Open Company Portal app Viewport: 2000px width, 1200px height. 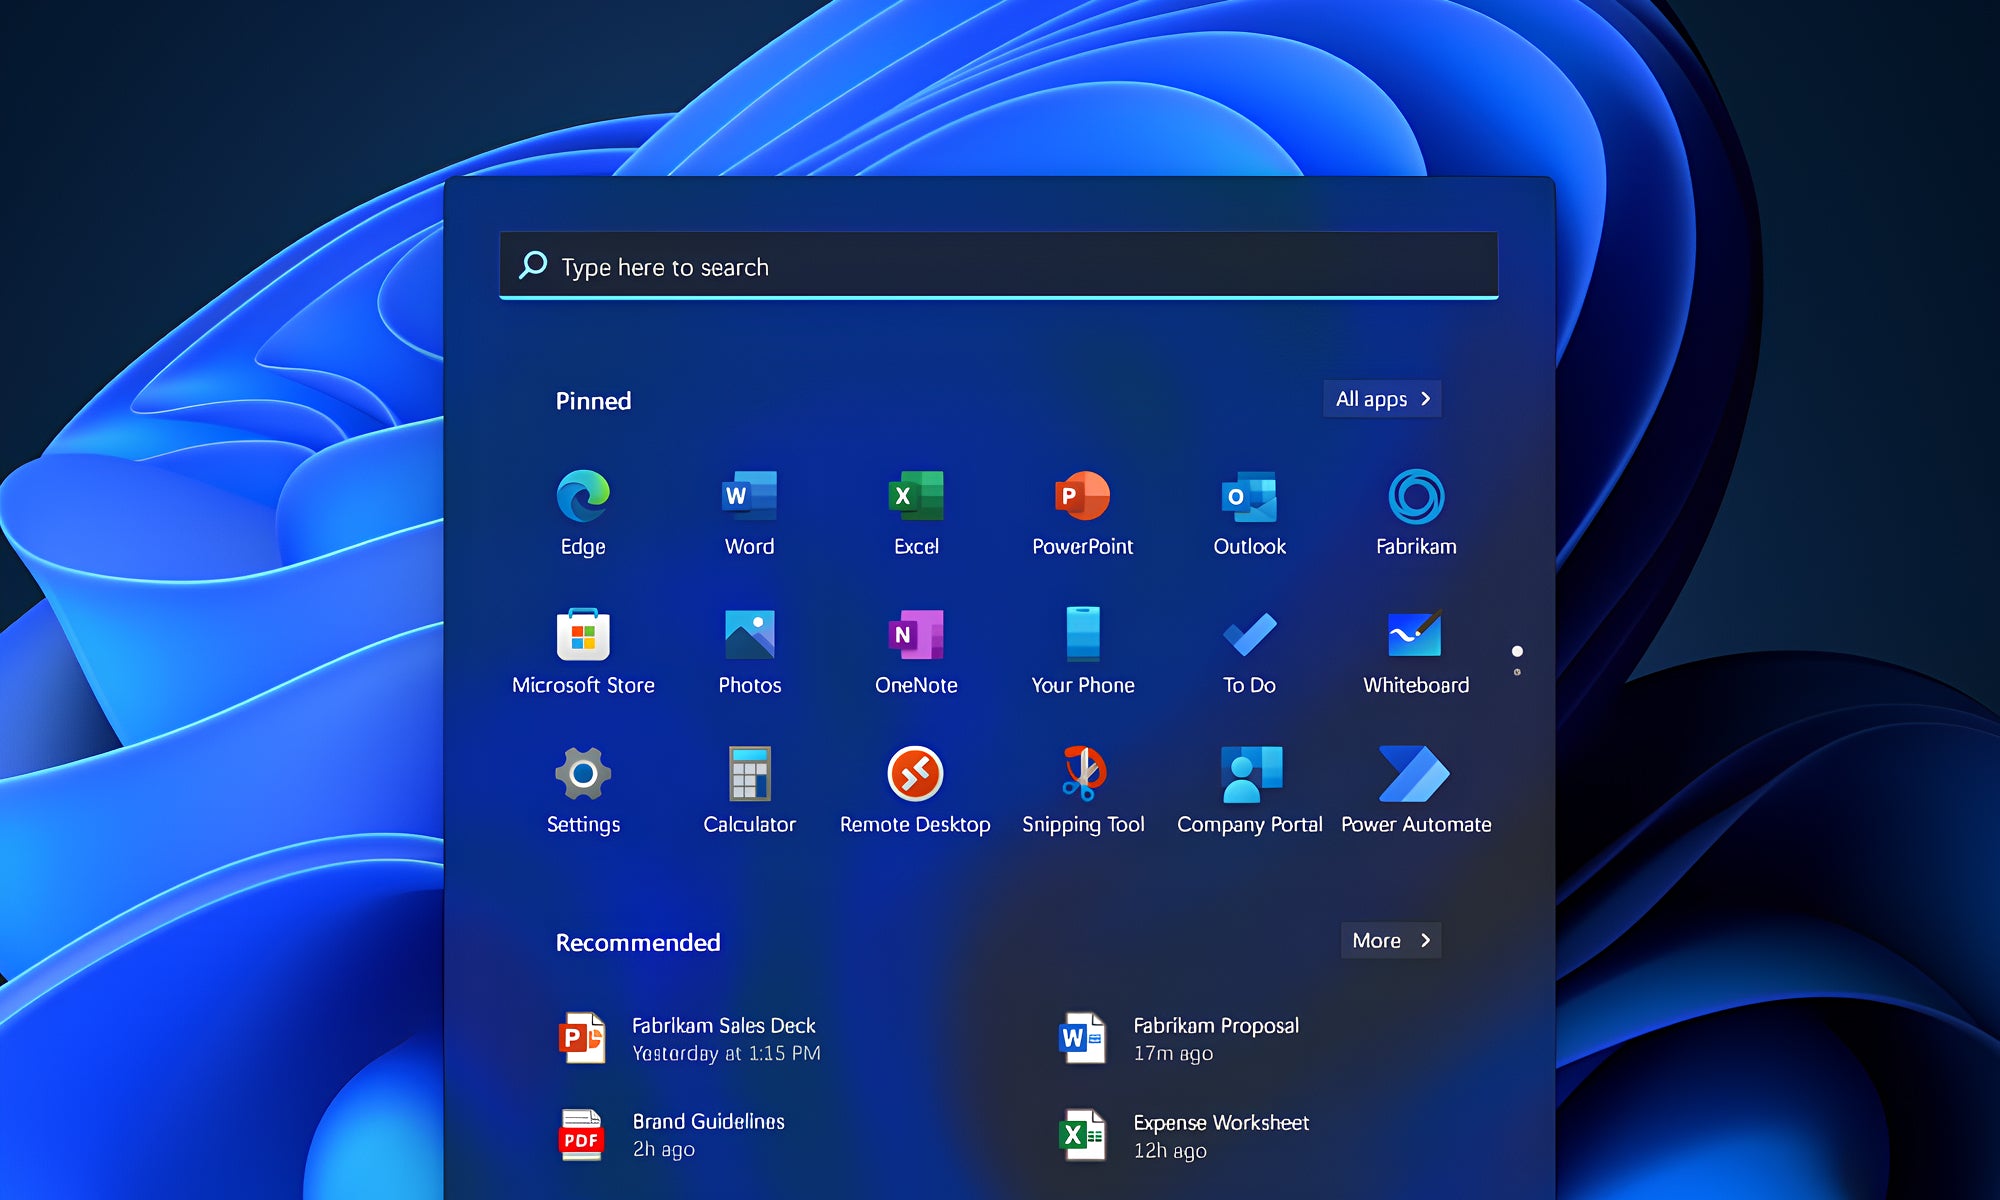[x=1249, y=775]
